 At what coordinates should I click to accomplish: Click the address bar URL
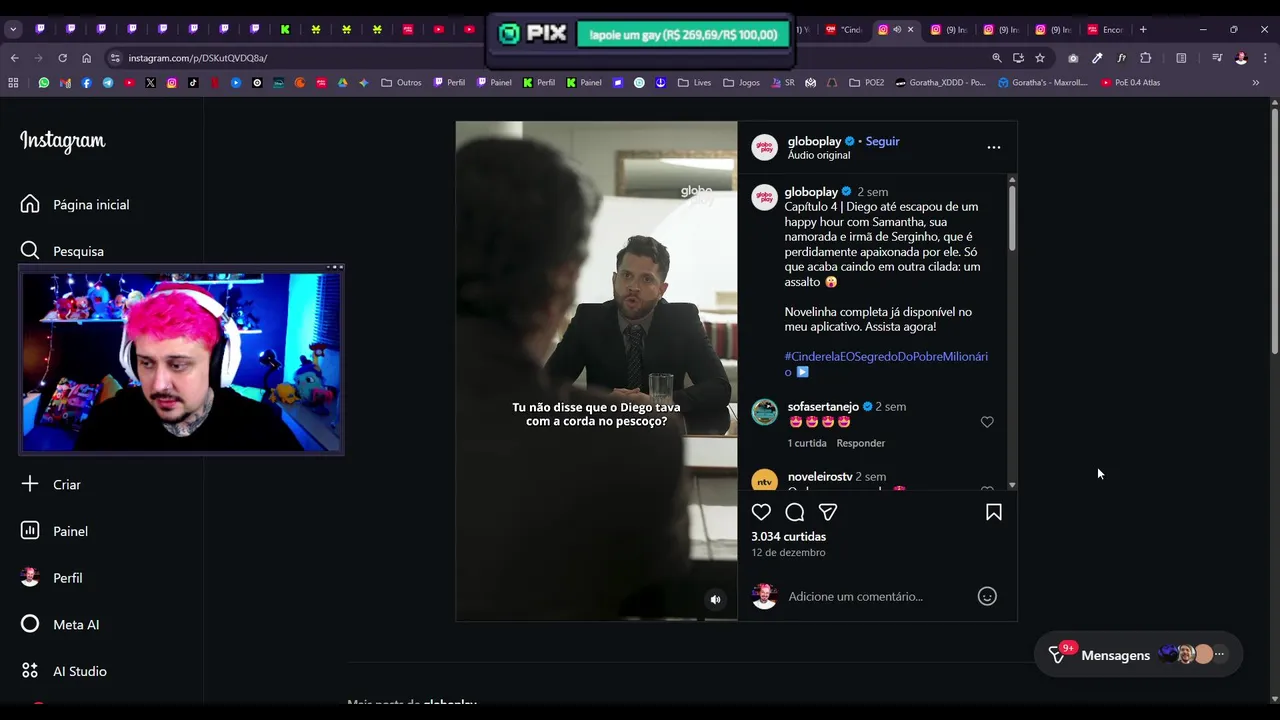pos(197,58)
